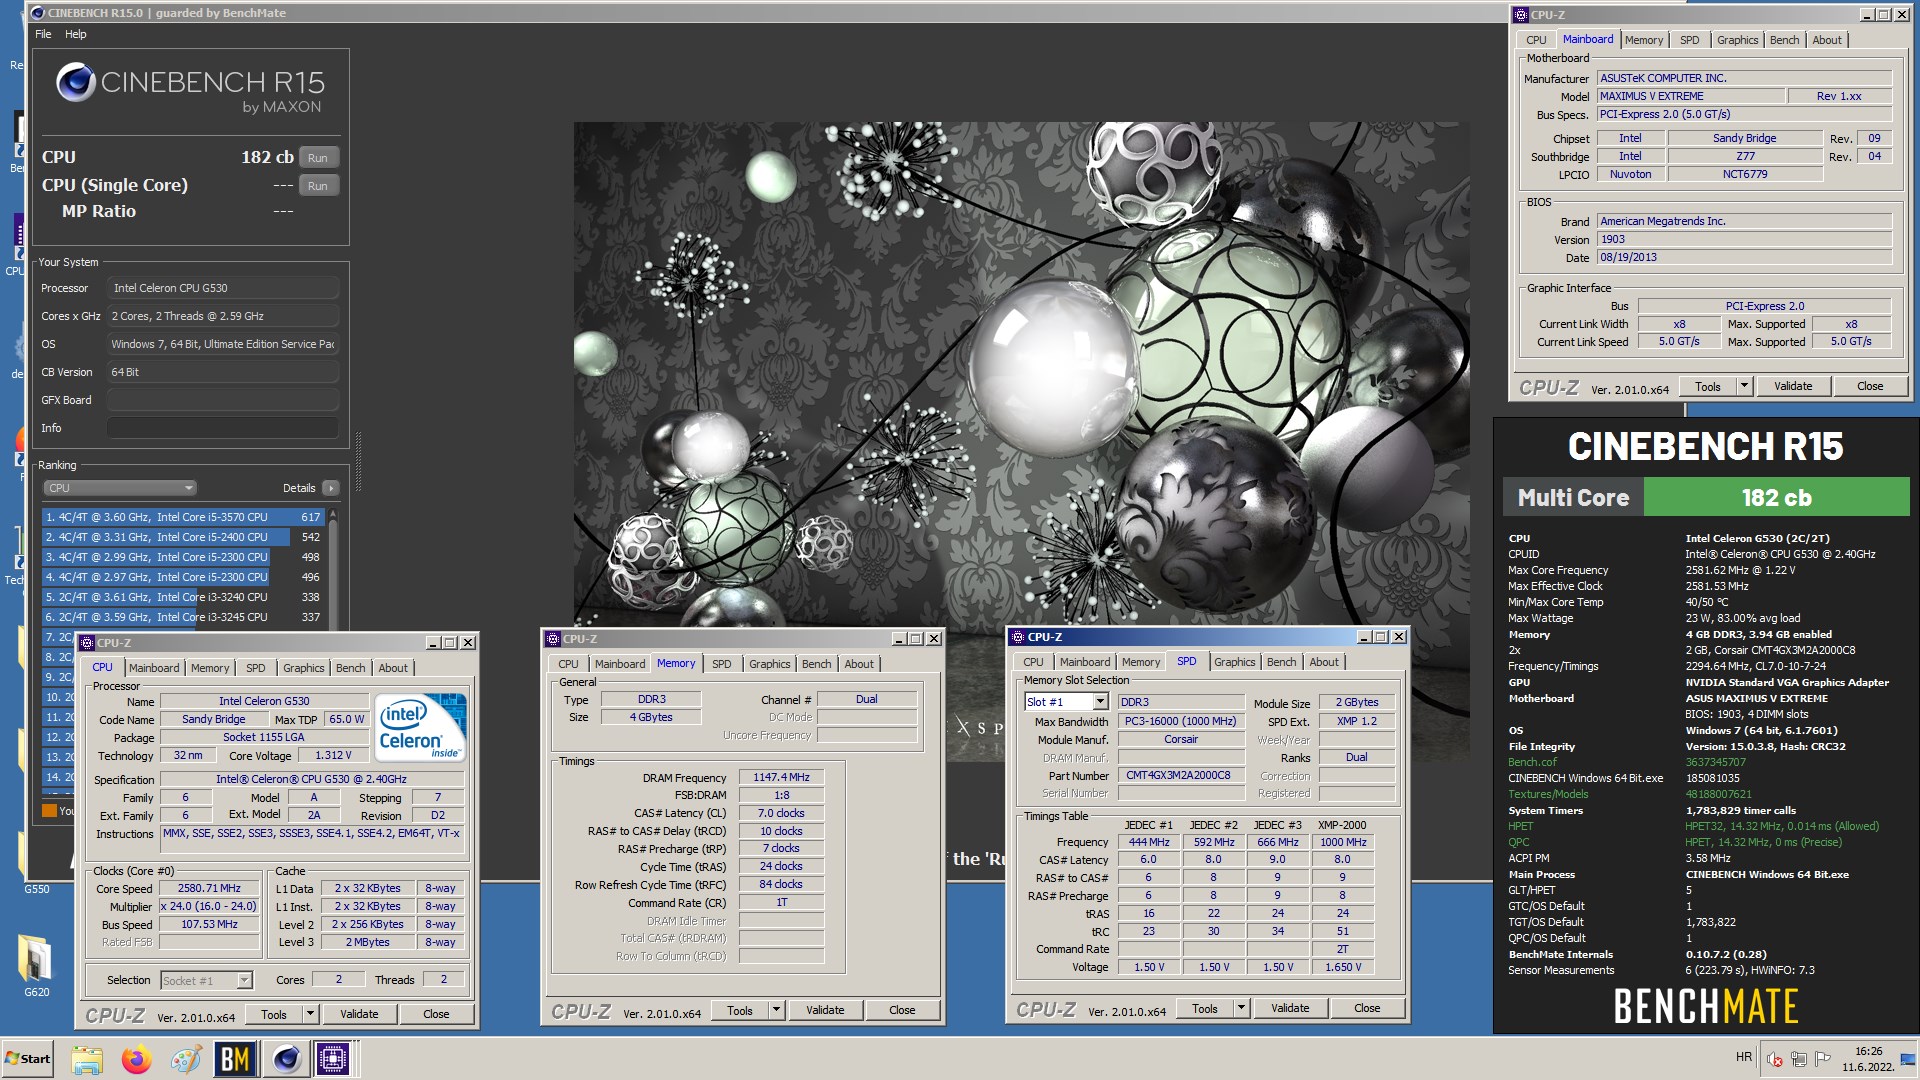1920x1080 pixels.
Task: Select the G620 desktop icon
Action: coord(36,965)
